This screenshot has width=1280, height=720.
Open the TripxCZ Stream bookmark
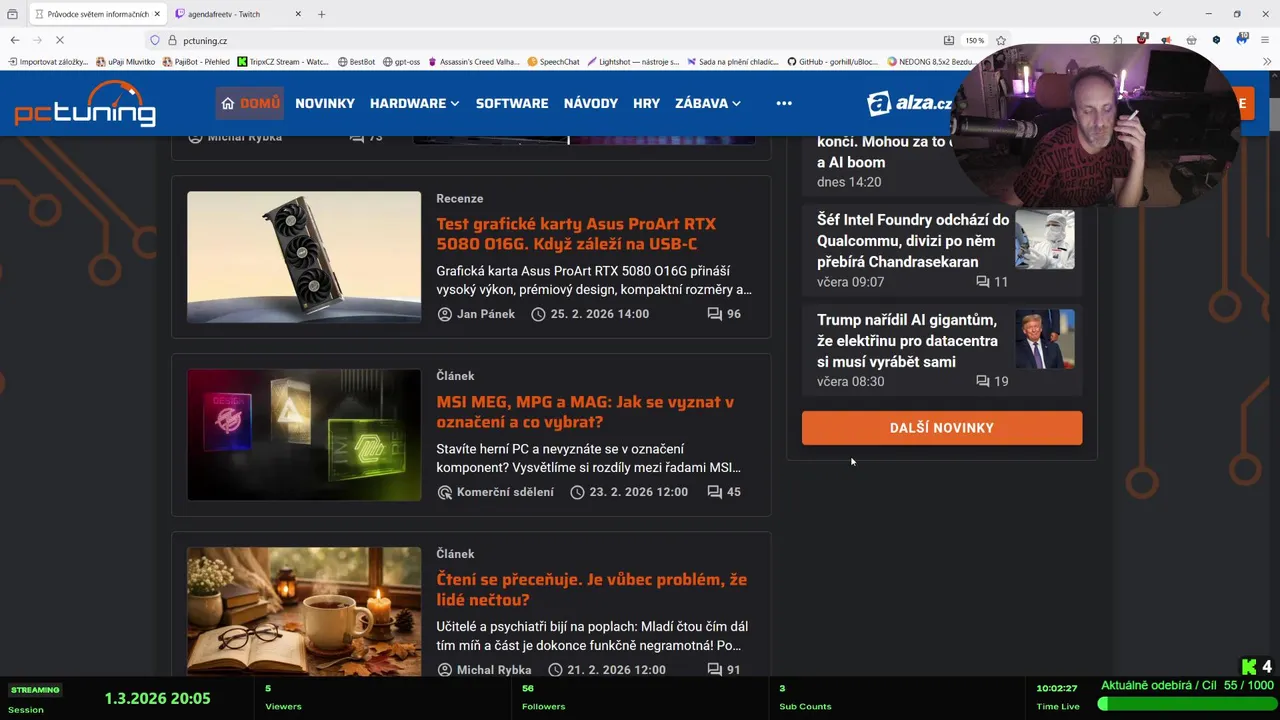(283, 62)
